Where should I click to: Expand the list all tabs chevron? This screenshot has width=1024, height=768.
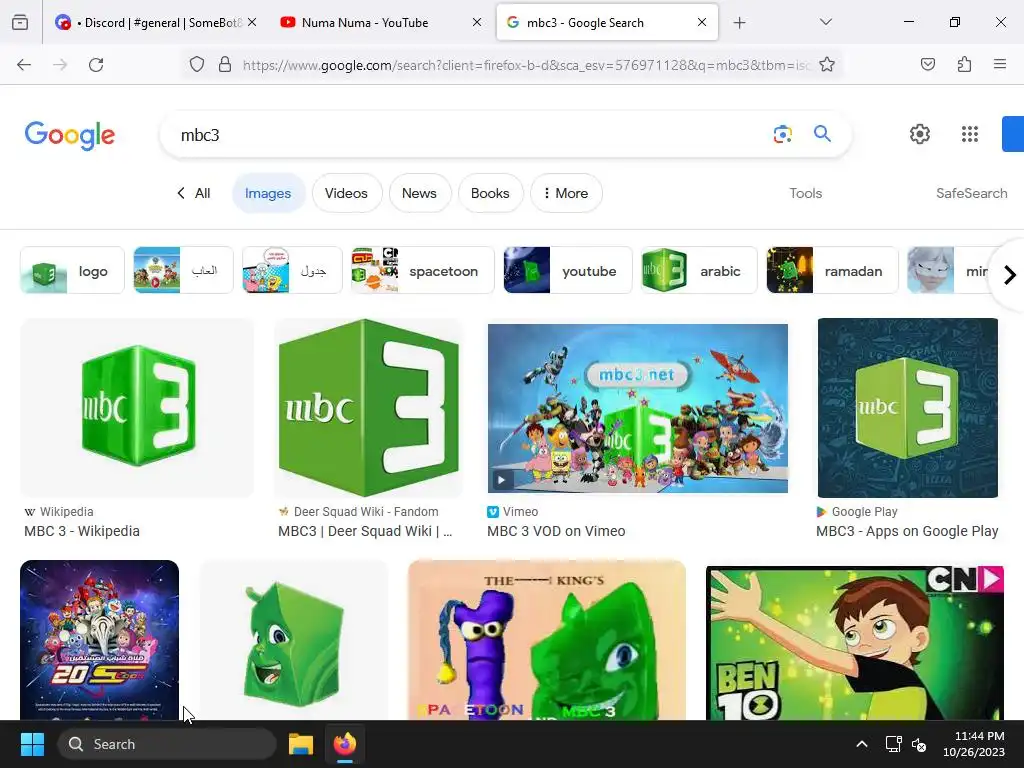tap(826, 22)
